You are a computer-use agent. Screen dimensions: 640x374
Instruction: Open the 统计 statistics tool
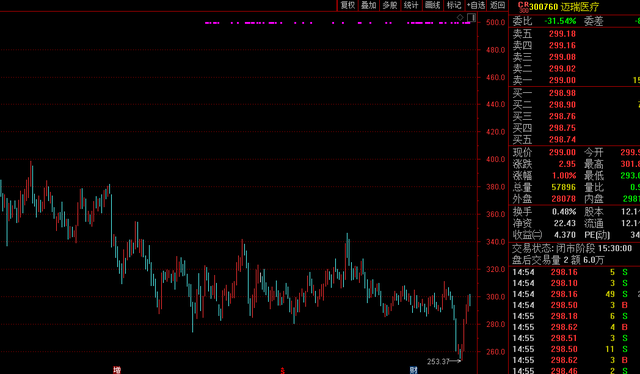tap(411, 5)
